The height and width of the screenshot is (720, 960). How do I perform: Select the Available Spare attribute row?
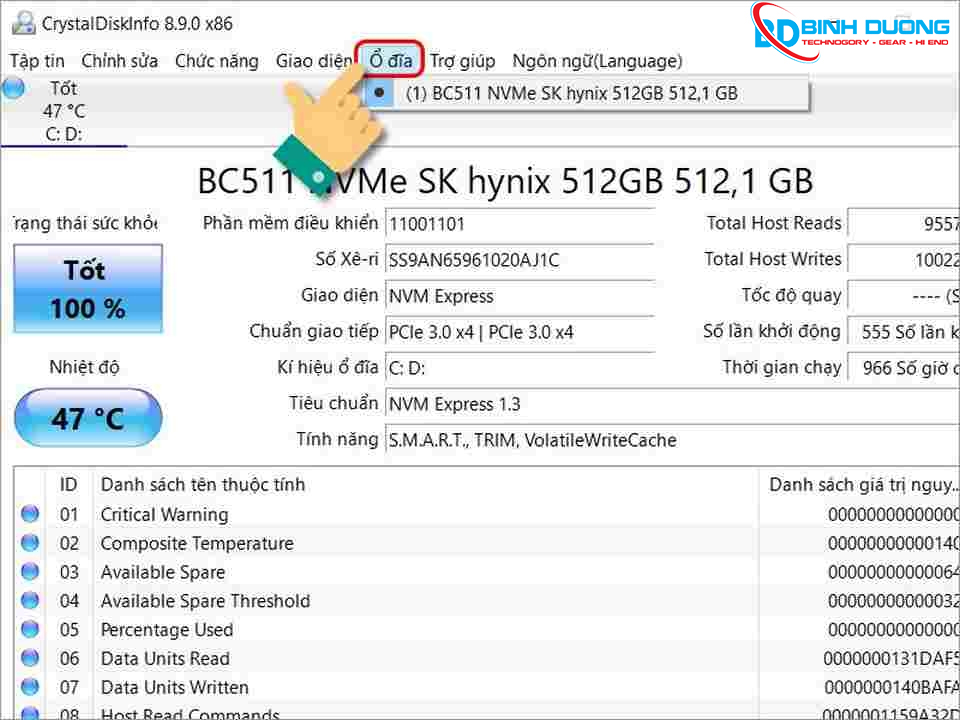point(487,572)
